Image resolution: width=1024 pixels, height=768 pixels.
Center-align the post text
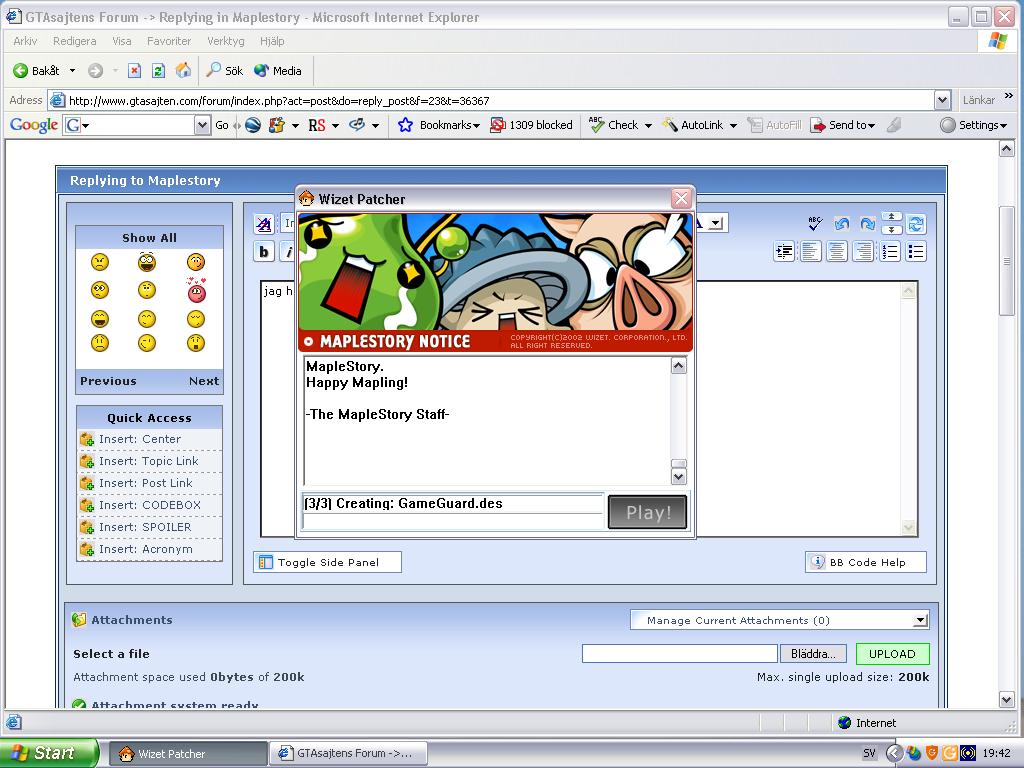point(837,251)
